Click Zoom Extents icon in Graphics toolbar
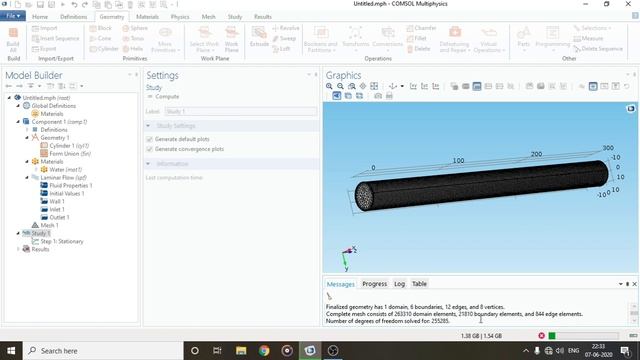This screenshot has height=360, width=640. point(374,86)
